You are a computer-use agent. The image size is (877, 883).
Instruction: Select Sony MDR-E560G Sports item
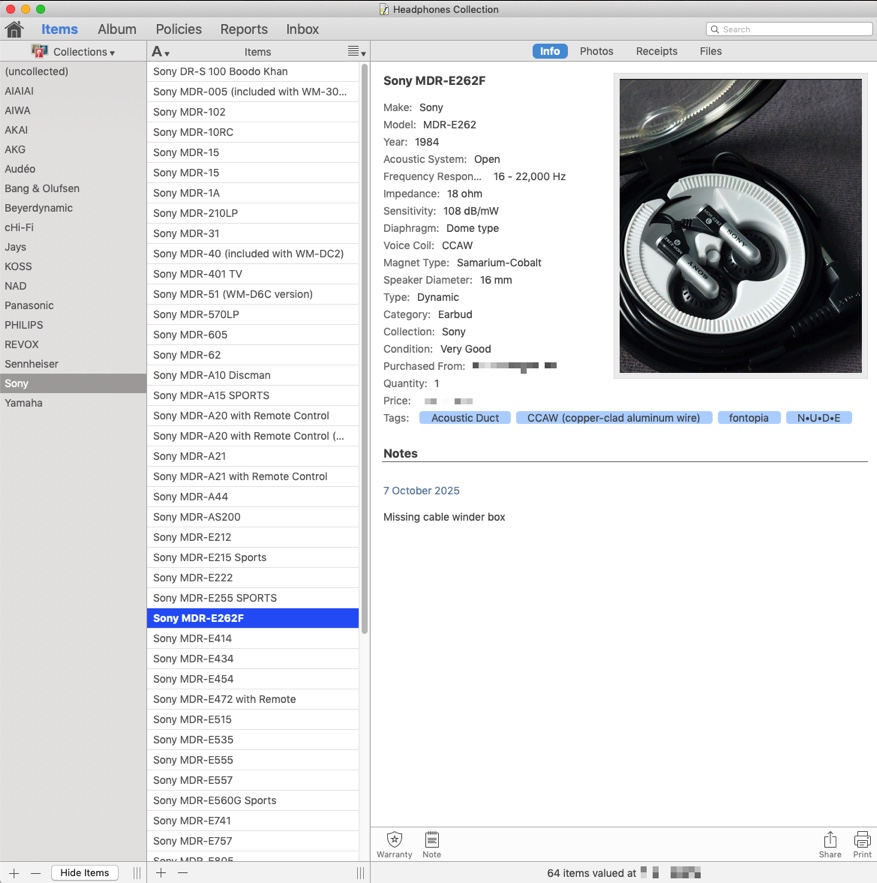pyautogui.click(x=253, y=800)
